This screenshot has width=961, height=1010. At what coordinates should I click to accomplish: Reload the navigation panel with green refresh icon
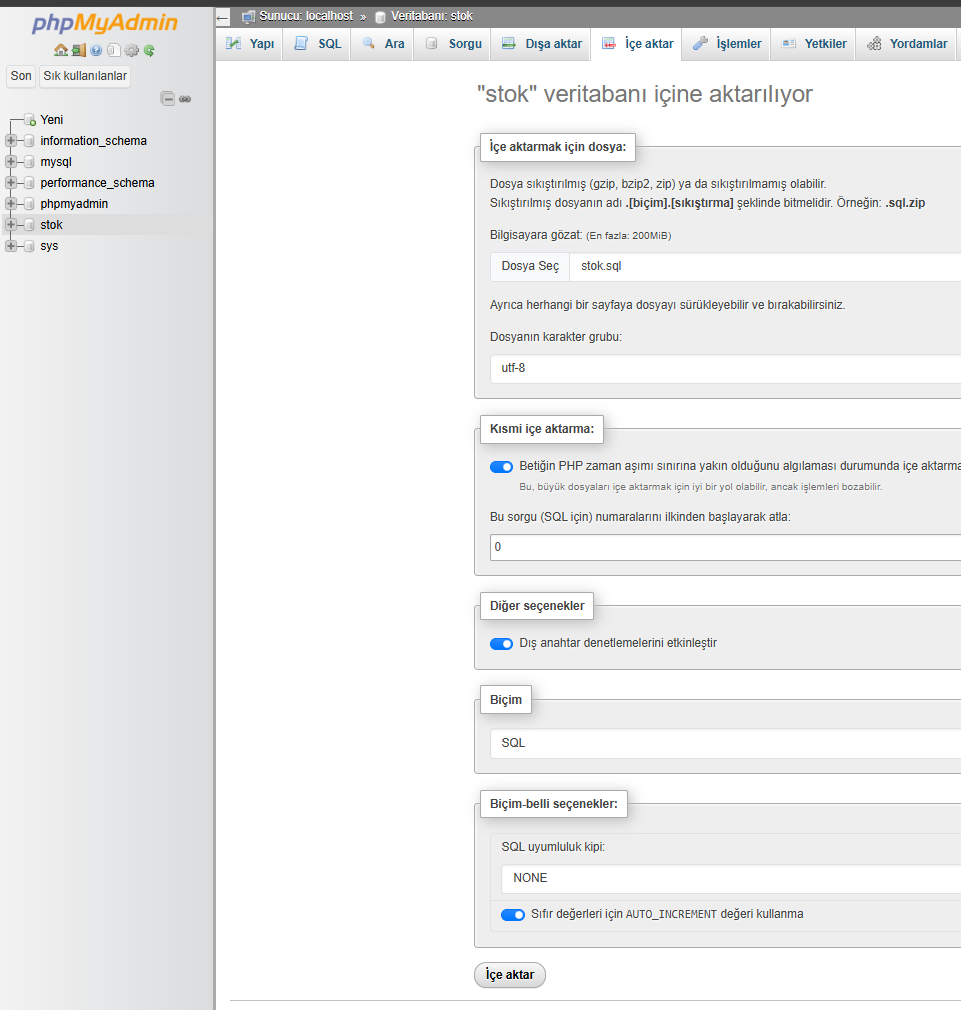pyautogui.click(x=149, y=50)
